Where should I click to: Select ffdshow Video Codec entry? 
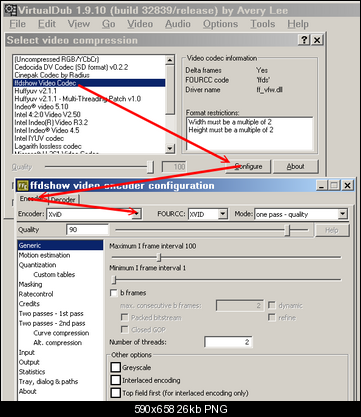(x=89, y=83)
